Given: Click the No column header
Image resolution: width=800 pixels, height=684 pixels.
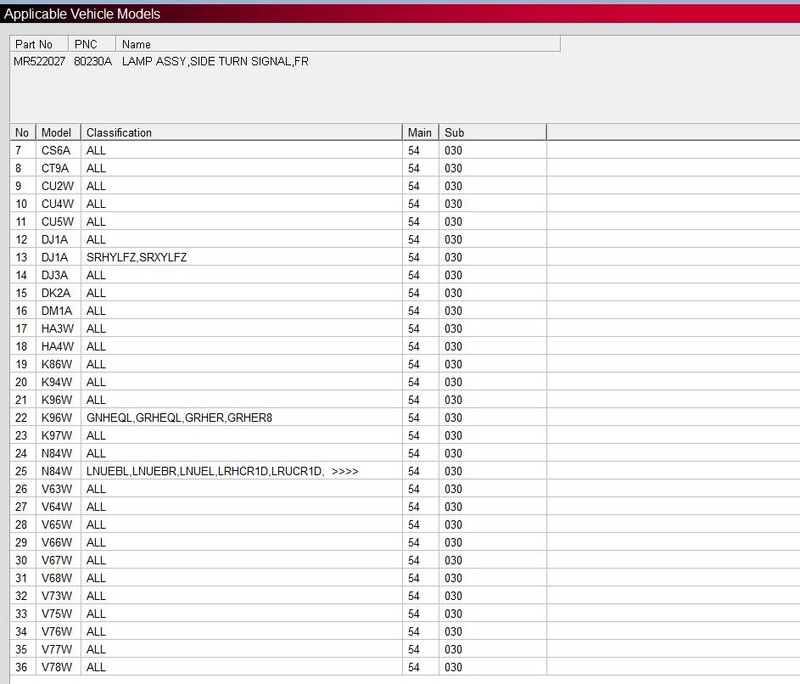Looking at the screenshot, I should [x=22, y=132].
